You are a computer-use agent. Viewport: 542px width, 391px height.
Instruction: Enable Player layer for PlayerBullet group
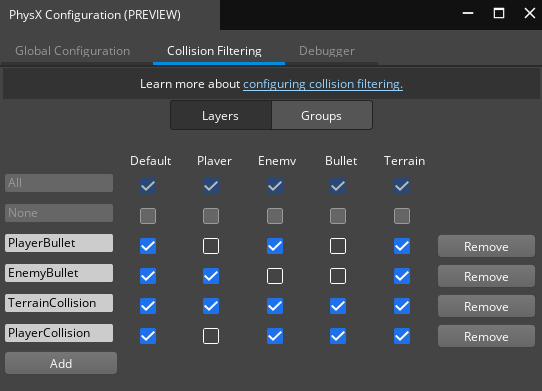point(211,246)
